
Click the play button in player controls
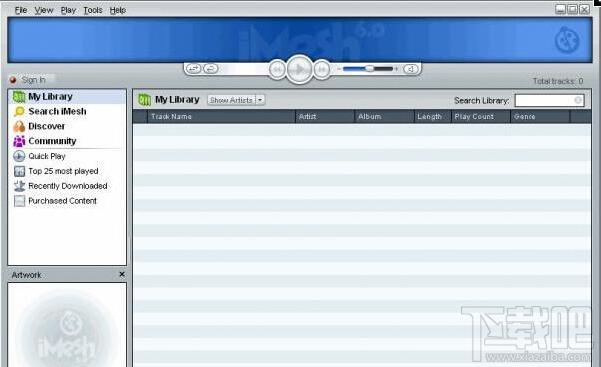click(300, 69)
